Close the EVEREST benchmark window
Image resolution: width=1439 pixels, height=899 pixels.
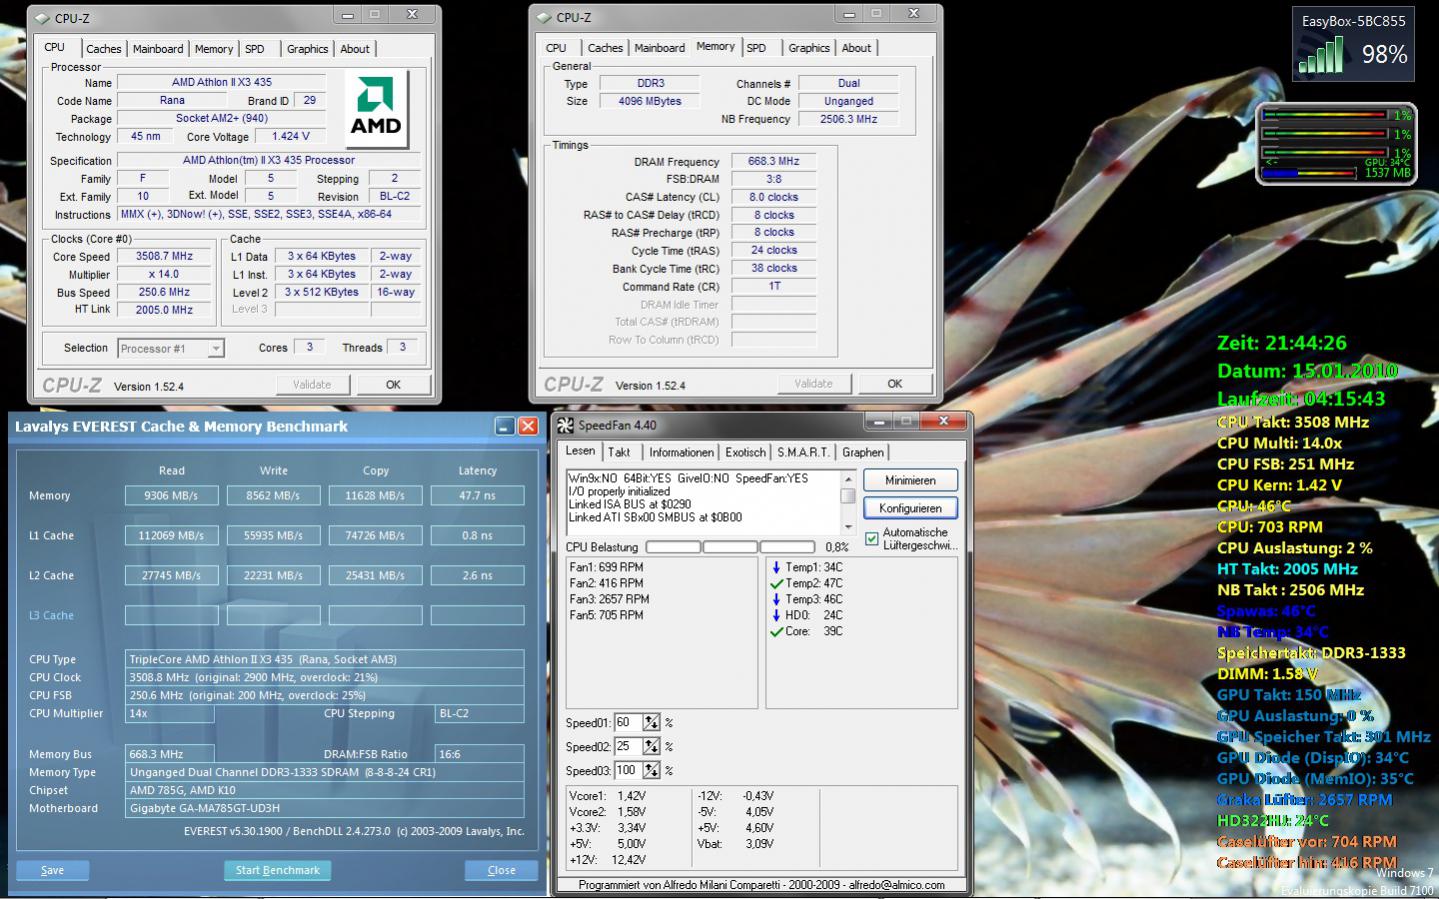[528, 426]
